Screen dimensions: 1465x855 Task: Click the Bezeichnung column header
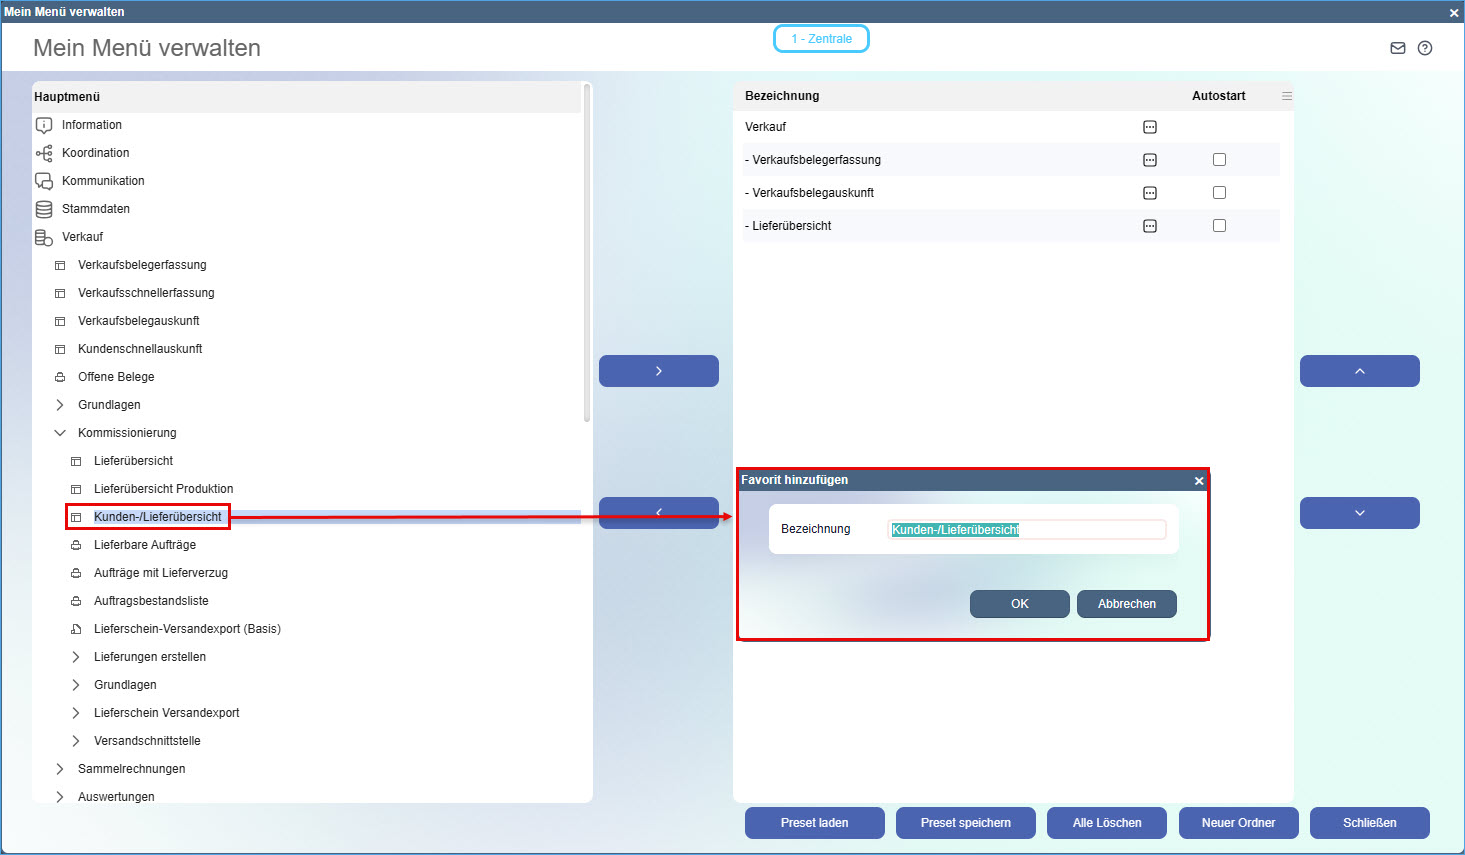782,96
